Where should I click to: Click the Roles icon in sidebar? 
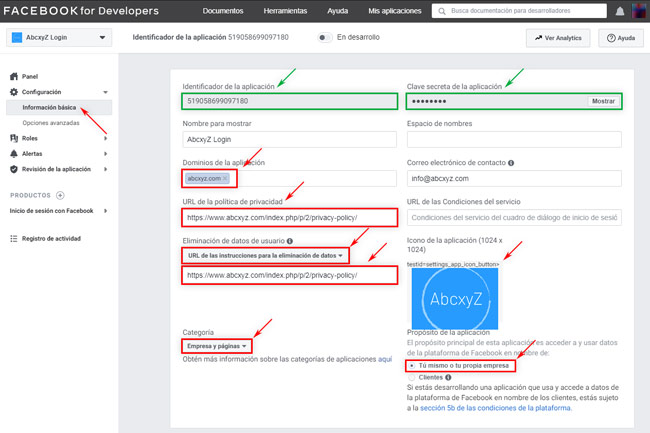click(14, 138)
